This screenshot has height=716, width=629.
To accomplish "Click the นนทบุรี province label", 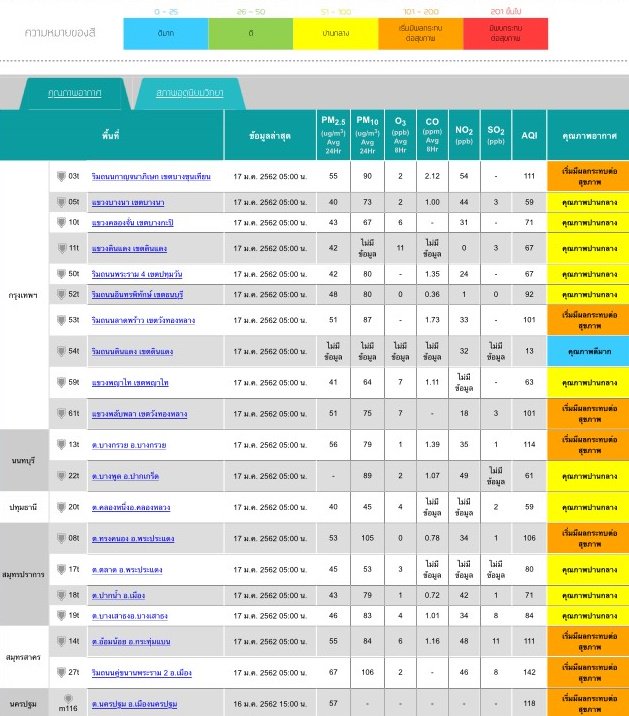I will point(23,460).
